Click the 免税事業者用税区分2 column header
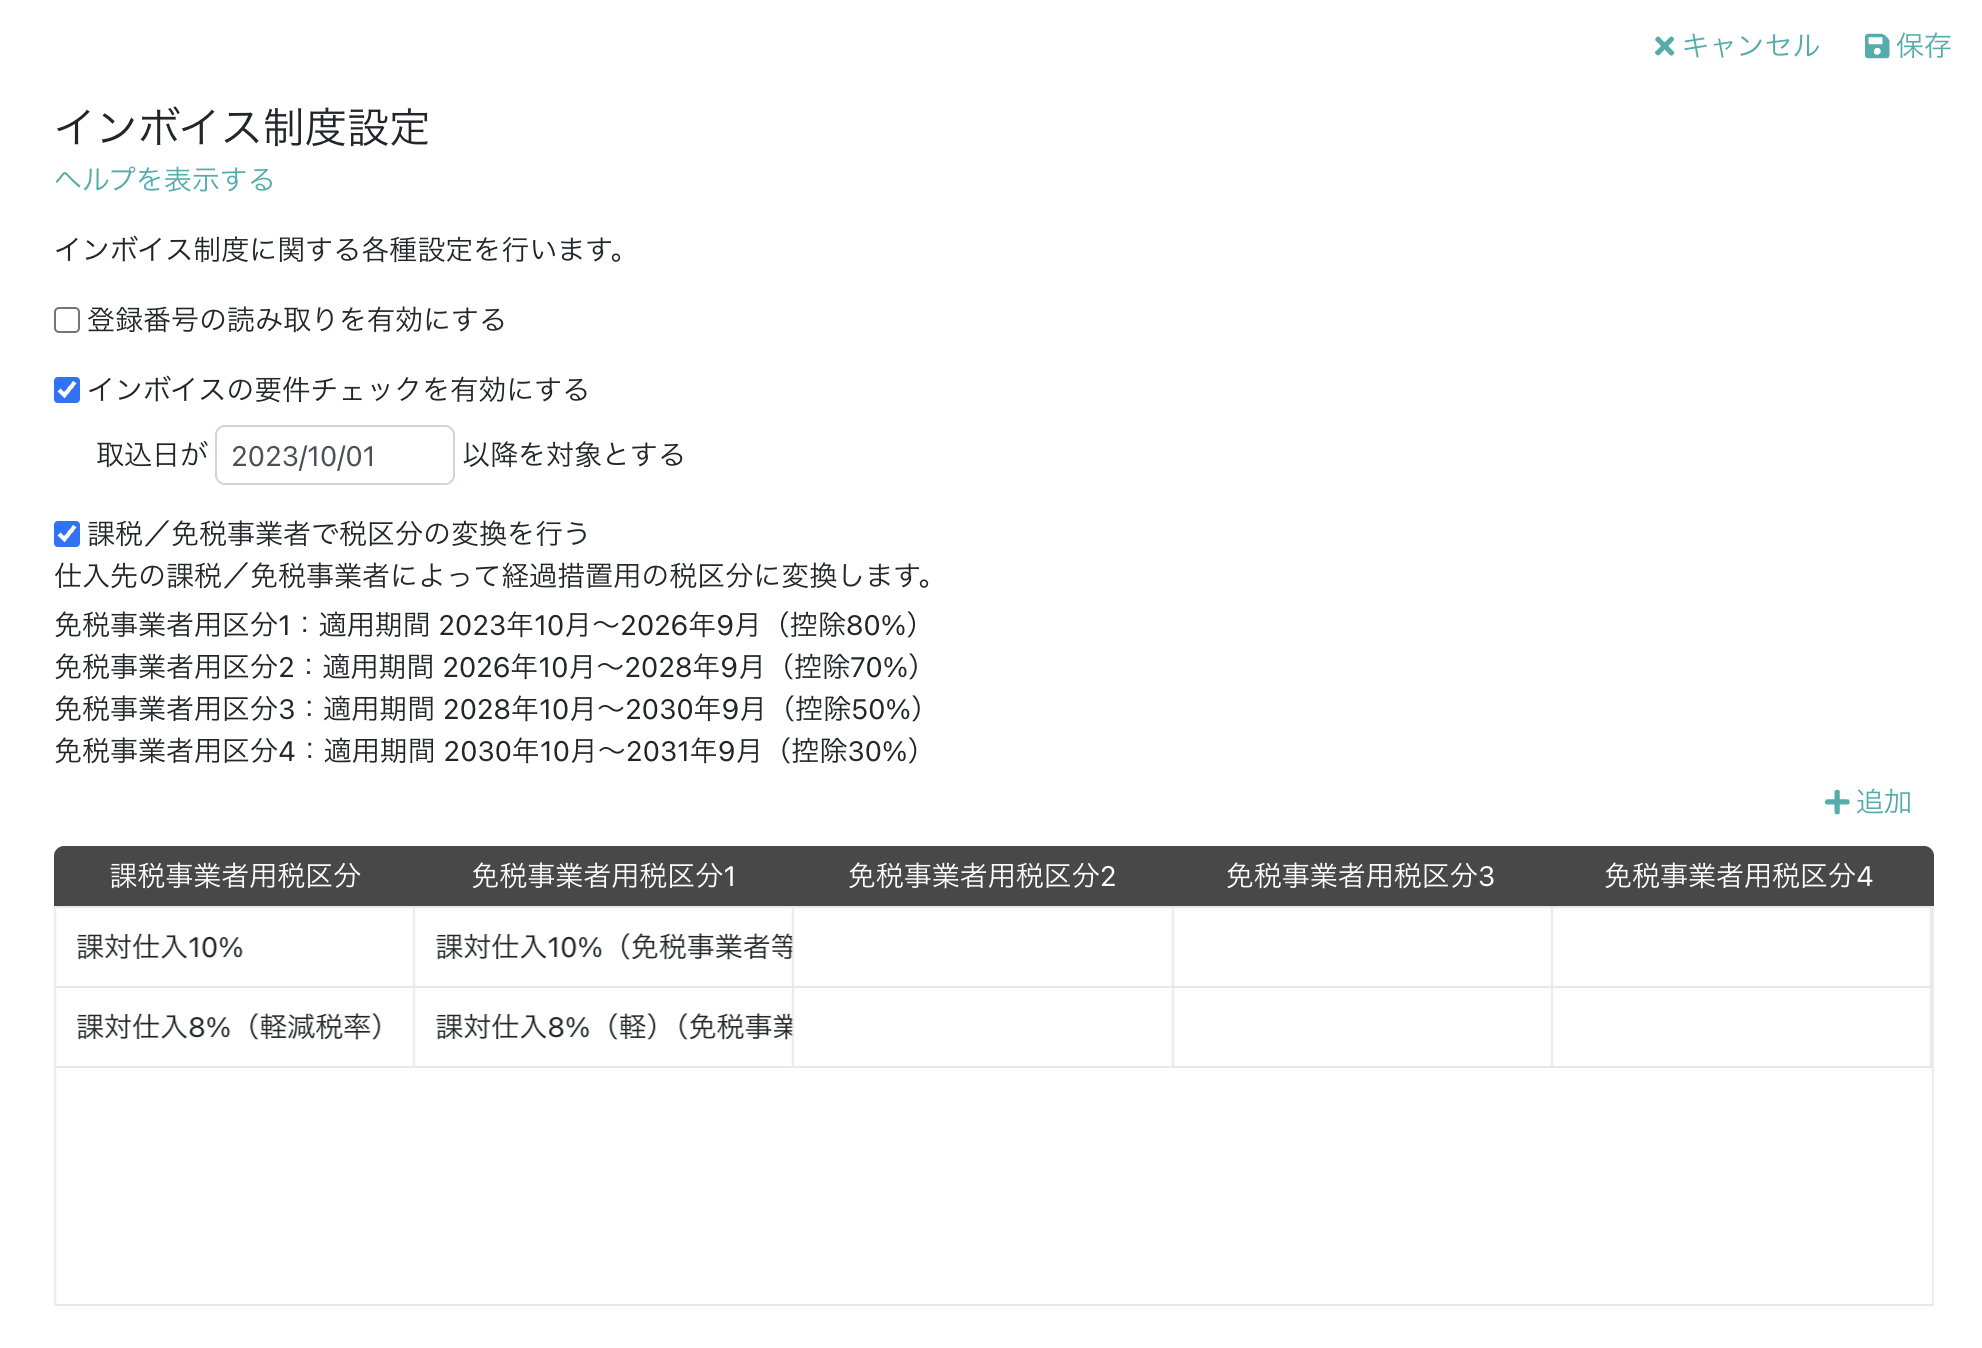Viewport: 1982px width, 1348px height. [x=982, y=876]
